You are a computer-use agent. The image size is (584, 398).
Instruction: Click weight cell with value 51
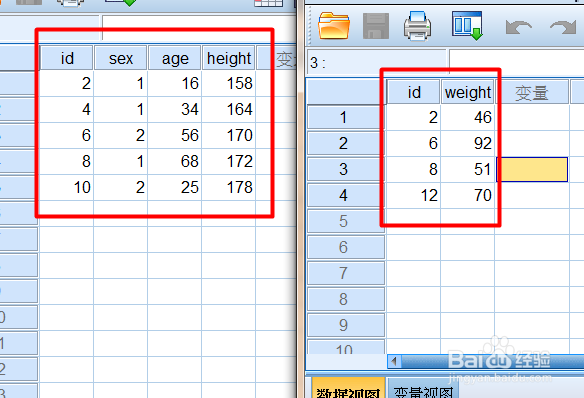click(468, 169)
